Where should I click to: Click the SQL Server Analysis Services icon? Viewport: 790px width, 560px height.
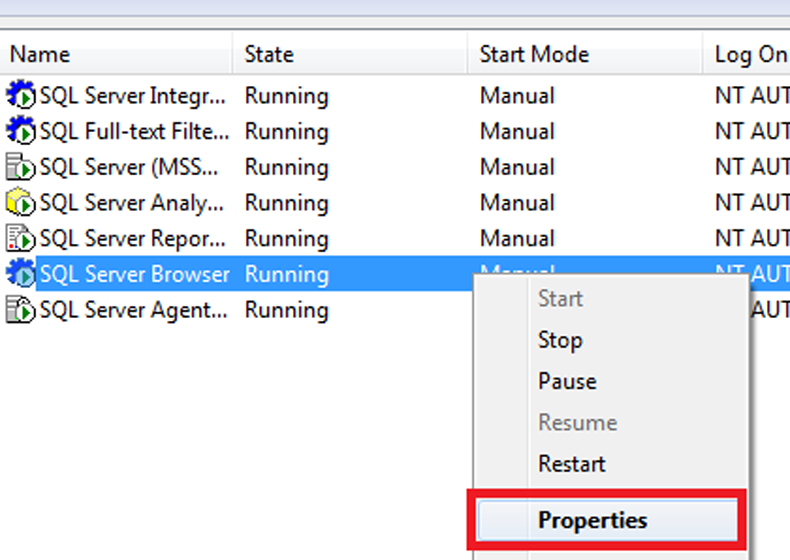[21, 203]
